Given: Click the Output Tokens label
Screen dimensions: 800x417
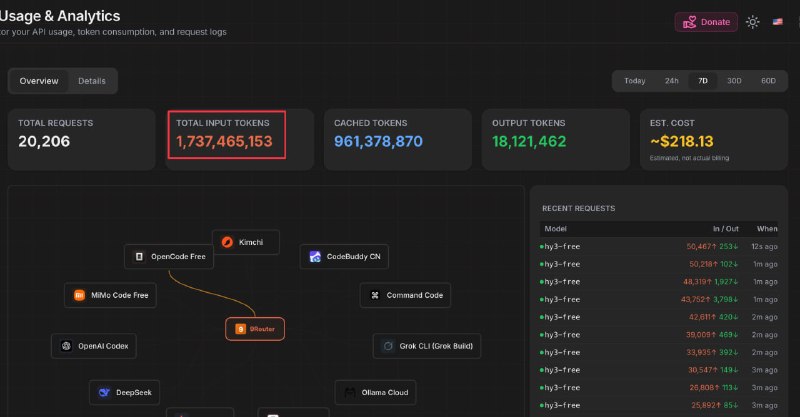Looking at the screenshot, I should click(529, 123).
